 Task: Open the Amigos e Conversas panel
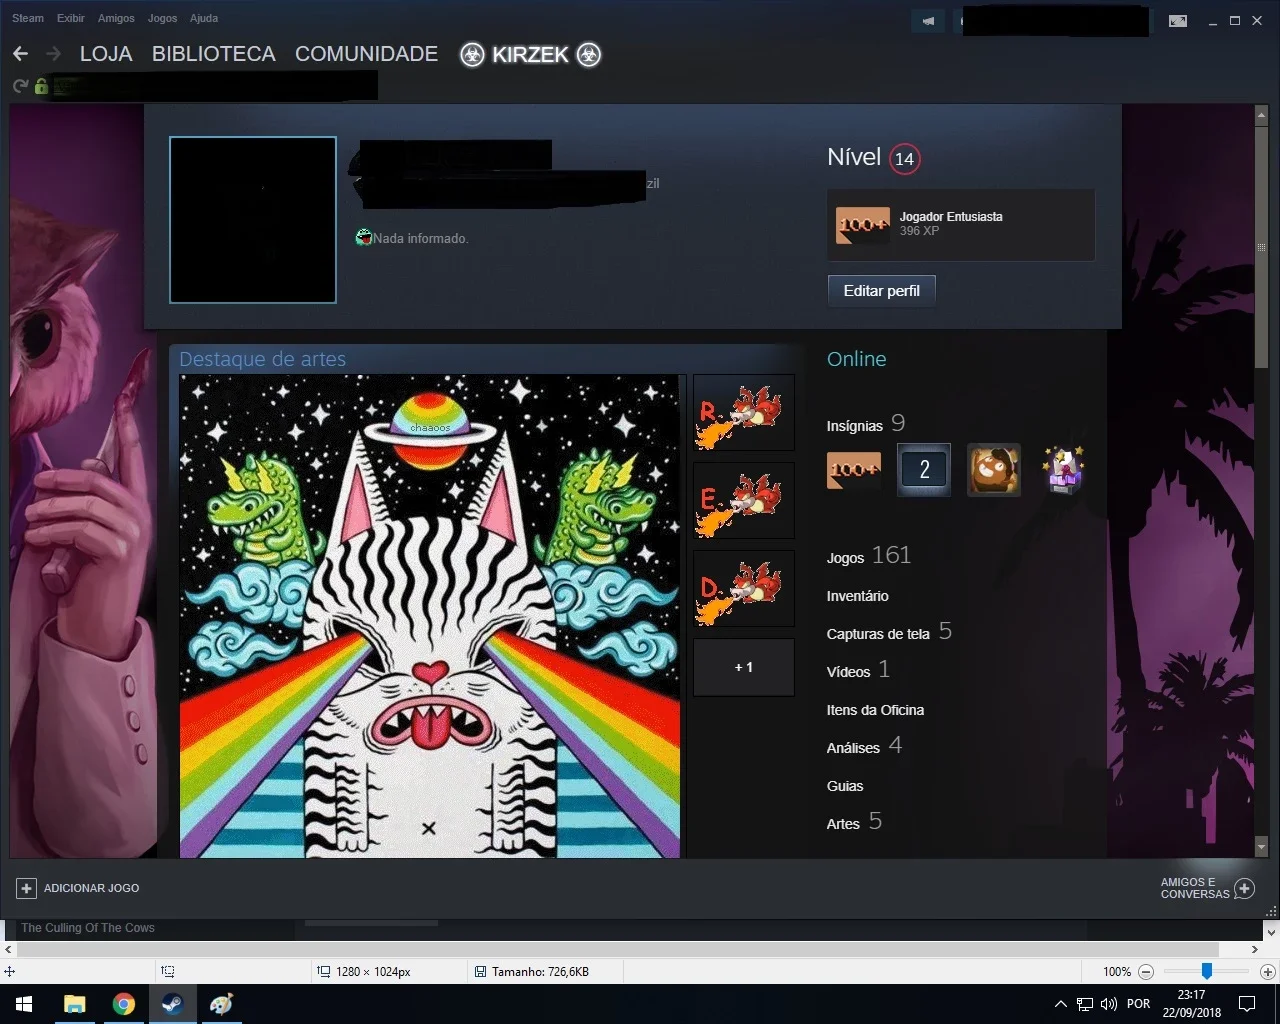pyautogui.click(x=1207, y=888)
